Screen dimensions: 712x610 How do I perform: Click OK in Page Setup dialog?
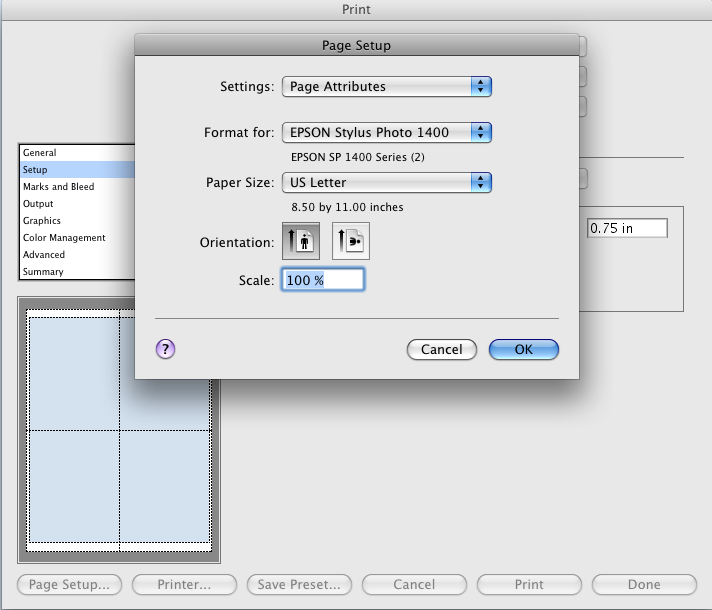tap(524, 349)
